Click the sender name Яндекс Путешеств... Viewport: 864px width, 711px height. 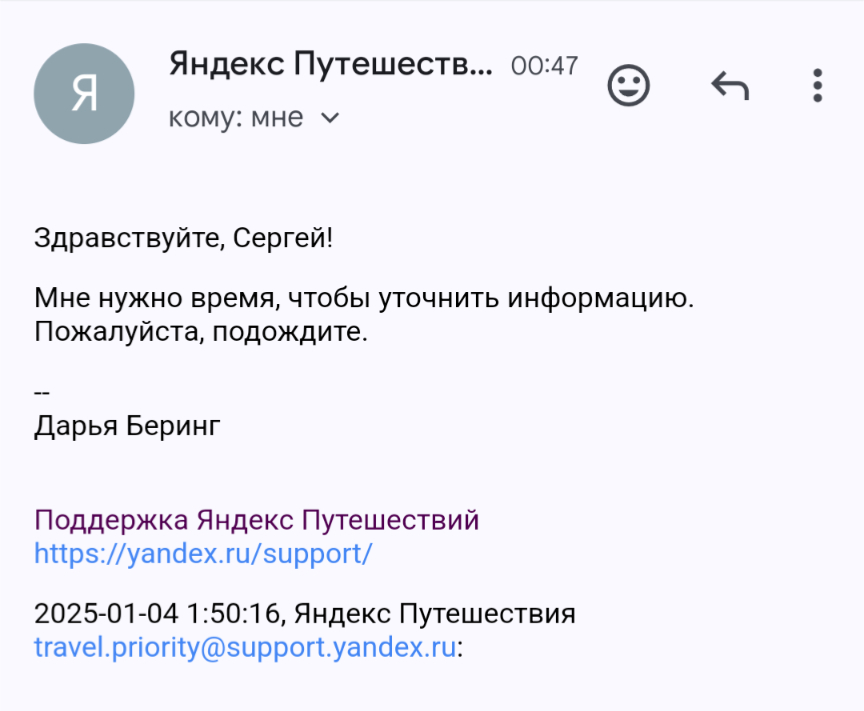(331, 64)
